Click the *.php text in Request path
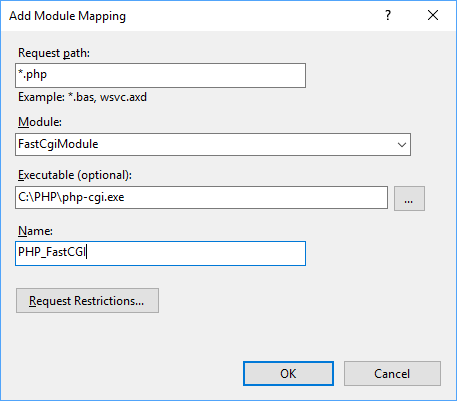Screen dimensions: 457x401 [x=32, y=74]
